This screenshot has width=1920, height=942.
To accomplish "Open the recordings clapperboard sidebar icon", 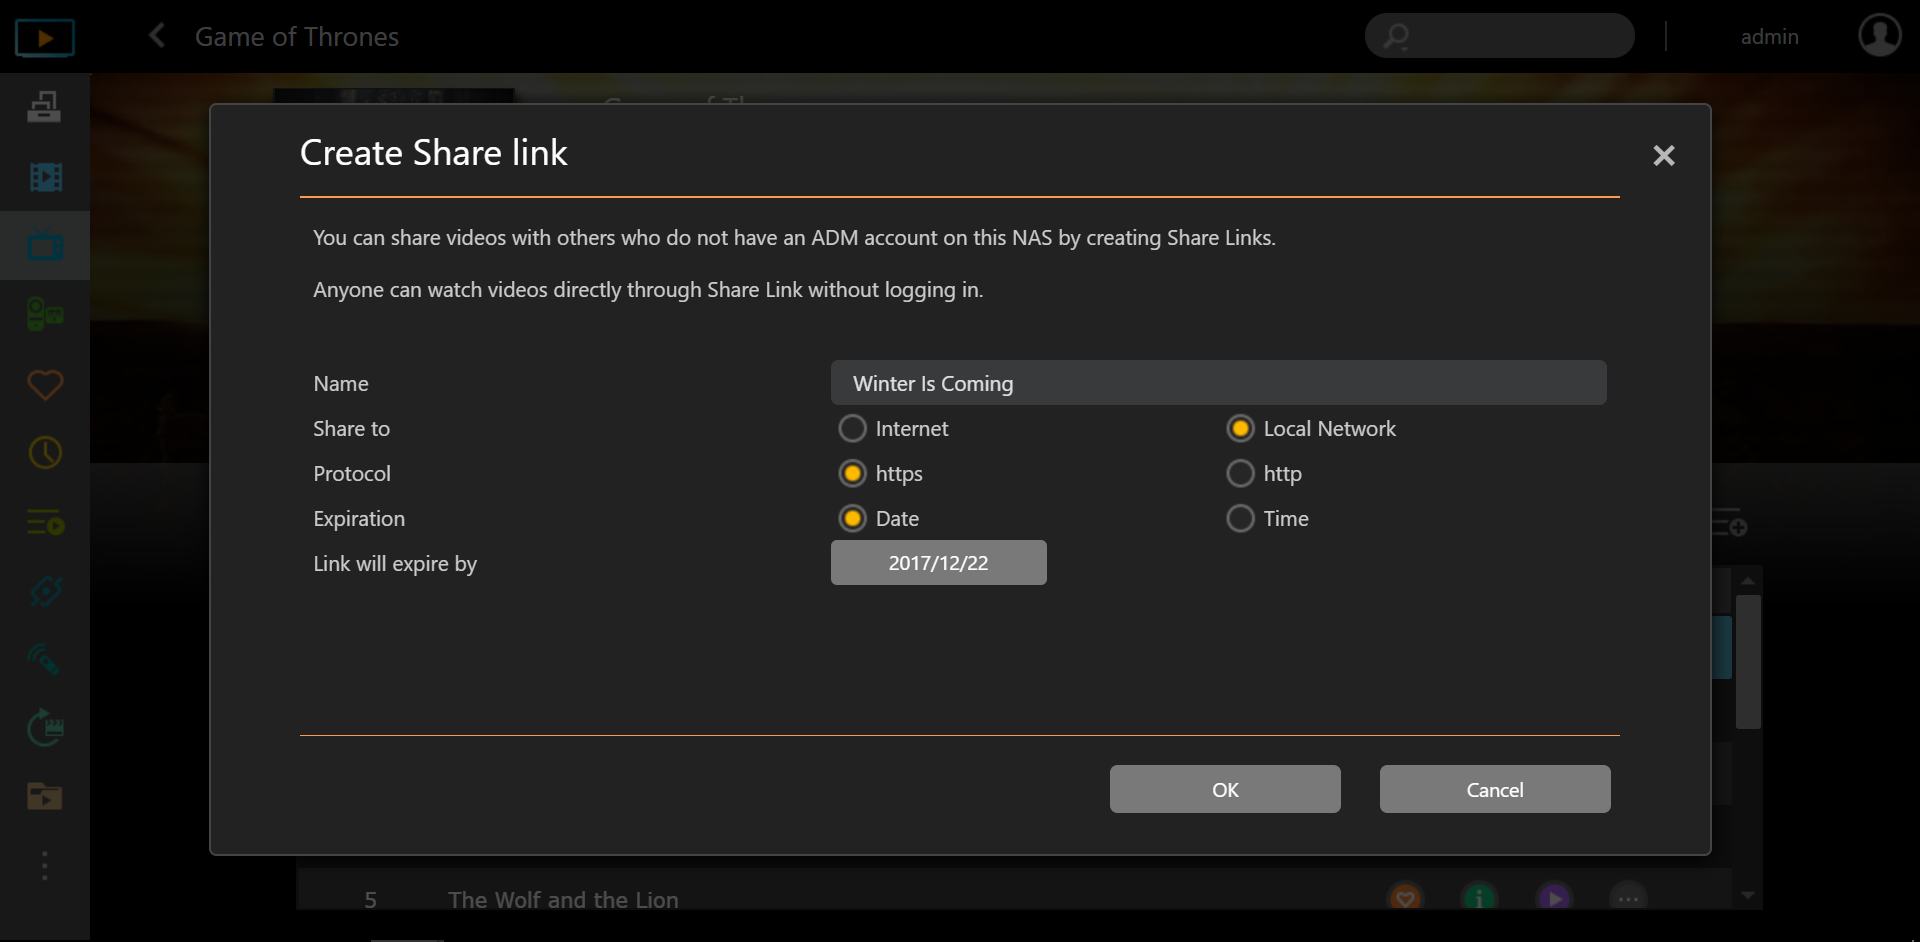I will point(45,728).
